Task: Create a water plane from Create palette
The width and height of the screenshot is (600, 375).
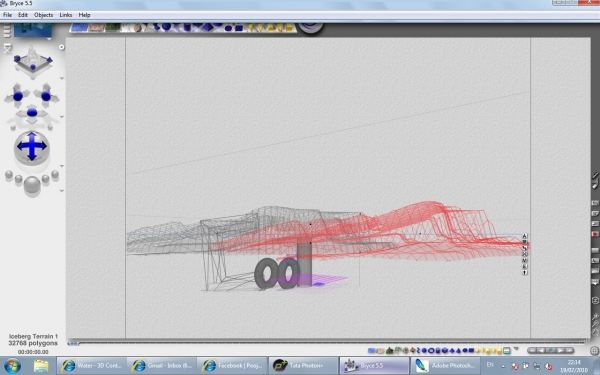Action: click(x=80, y=28)
